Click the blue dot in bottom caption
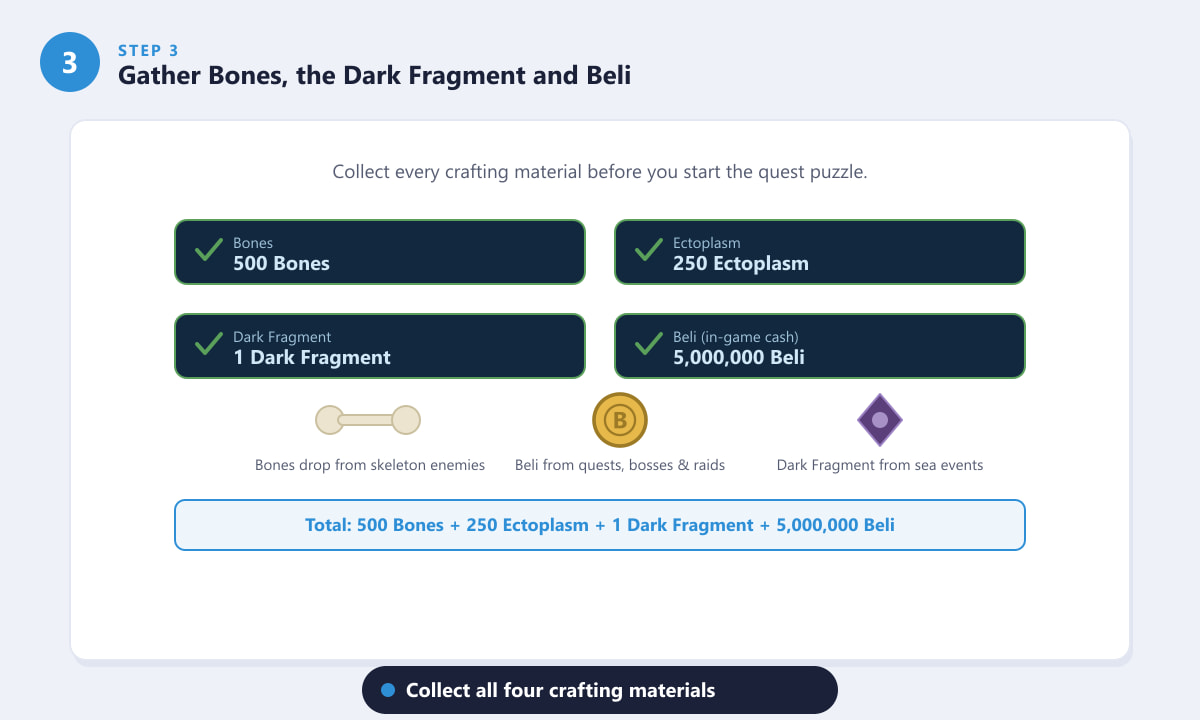The image size is (1200, 720). pos(389,690)
